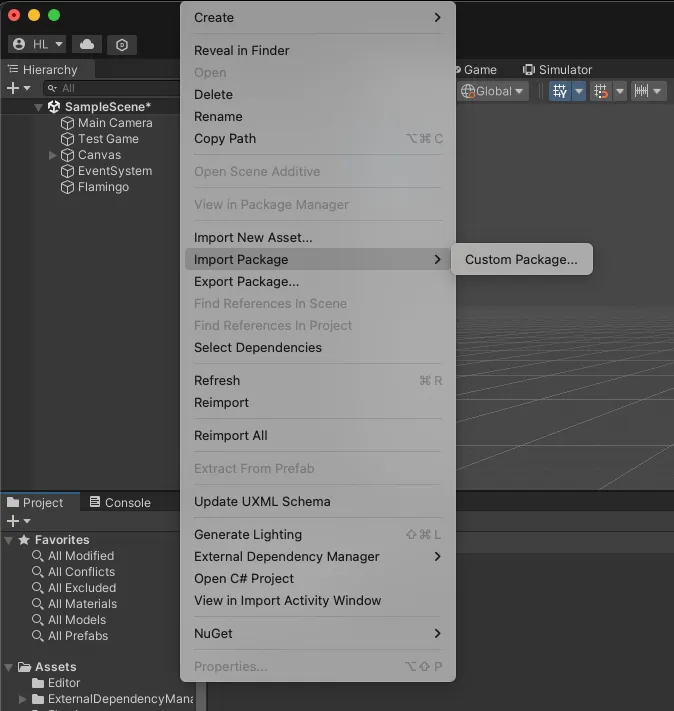This screenshot has width=674, height=711.
Task: Select the SampleScene Unity scene icon
Action: pos(54,107)
